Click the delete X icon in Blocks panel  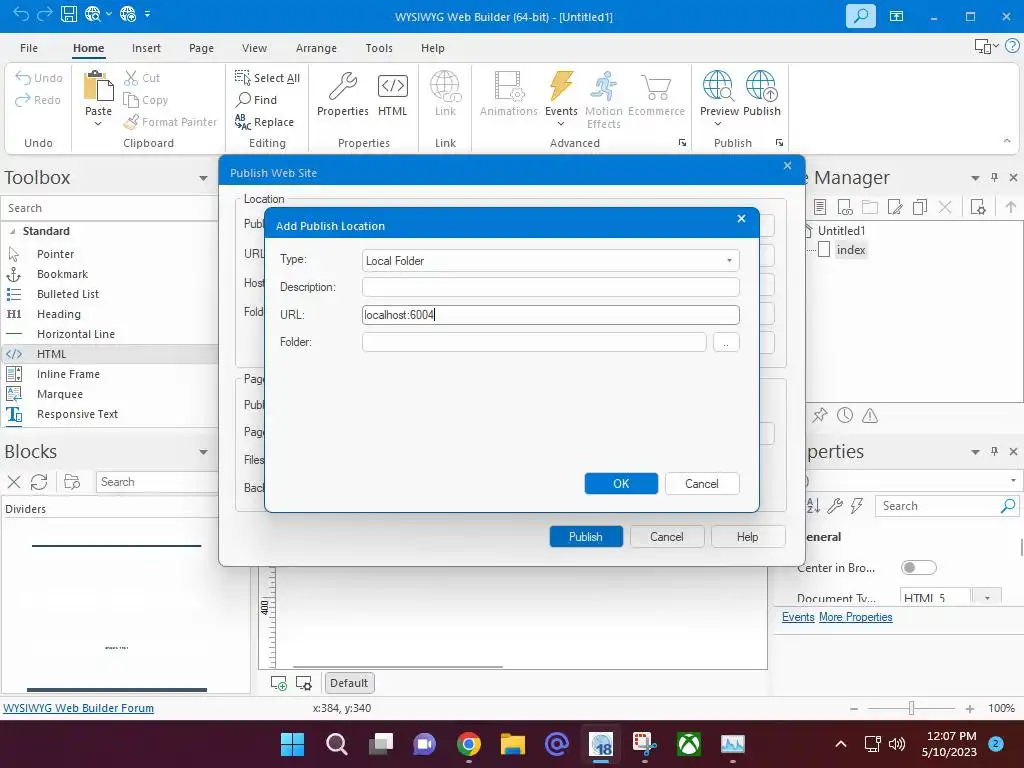coord(14,482)
